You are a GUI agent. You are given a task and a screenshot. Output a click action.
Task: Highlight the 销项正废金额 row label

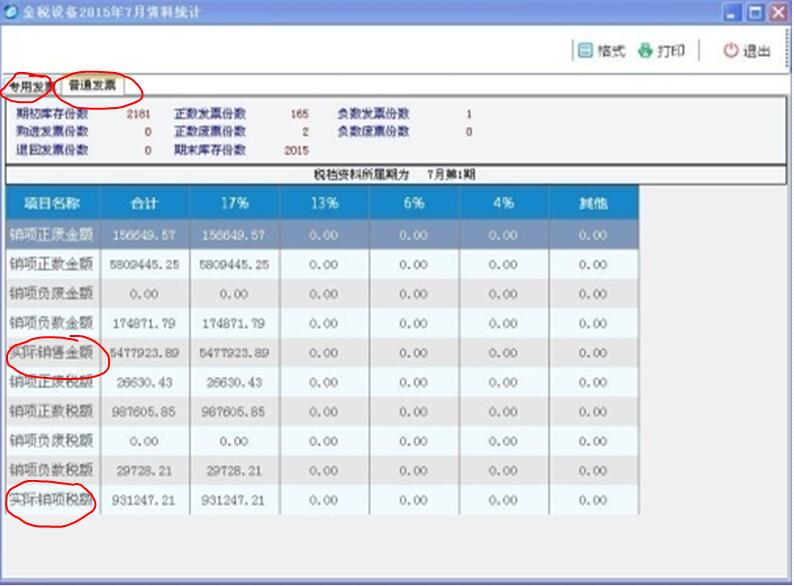52,235
